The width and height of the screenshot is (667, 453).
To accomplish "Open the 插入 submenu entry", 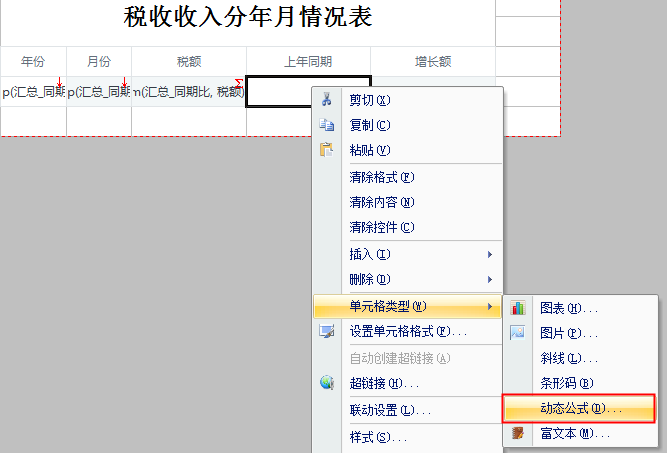I will tap(408, 254).
